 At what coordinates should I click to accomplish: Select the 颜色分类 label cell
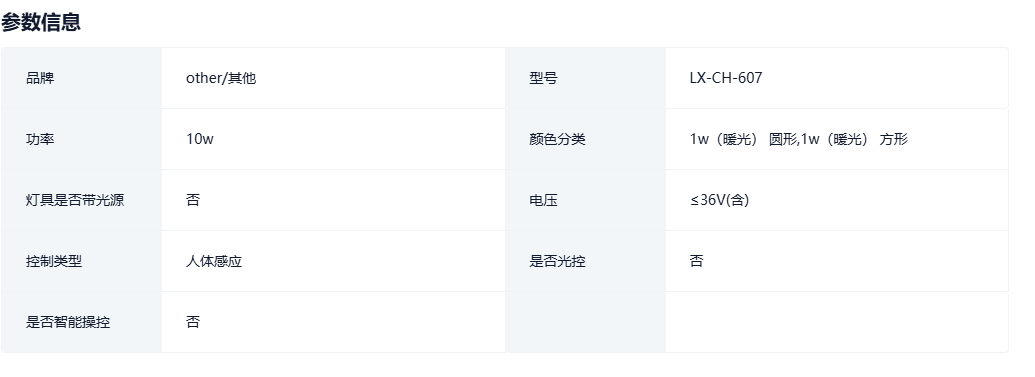tap(585, 139)
